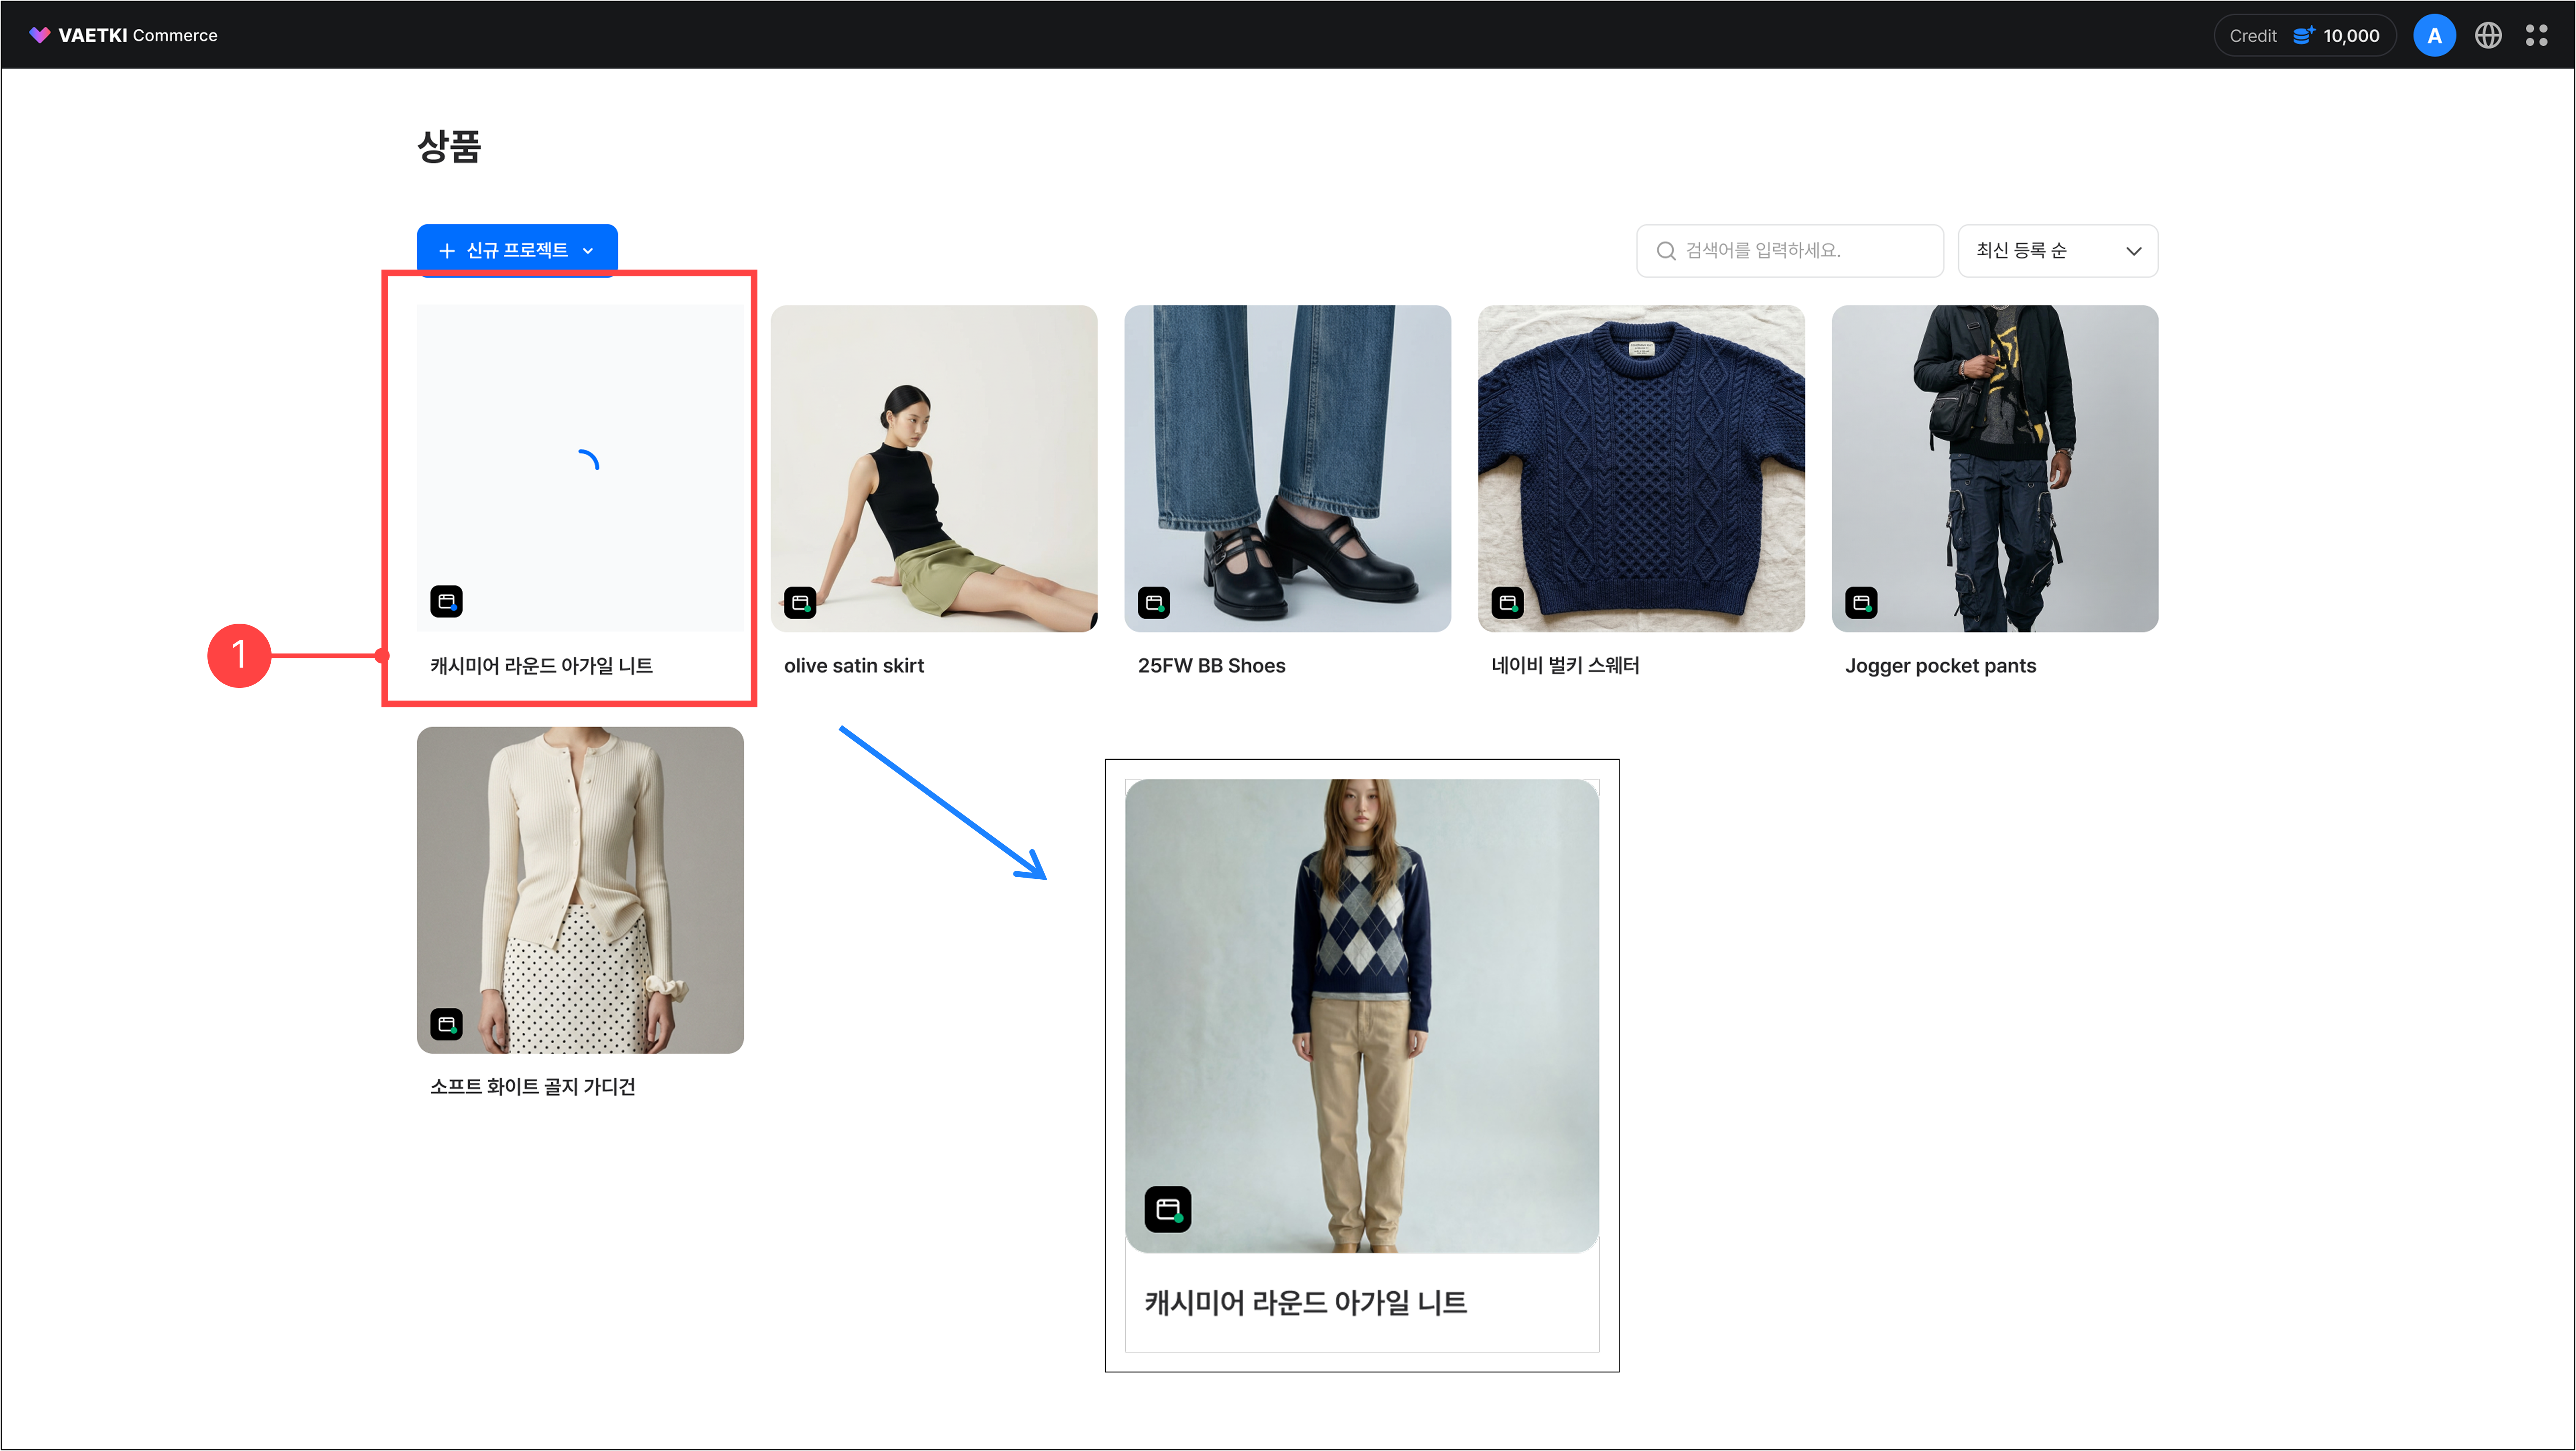Viewport: 2576px width, 1451px height.
Task: Open the globe language selector
Action: (x=2488, y=35)
